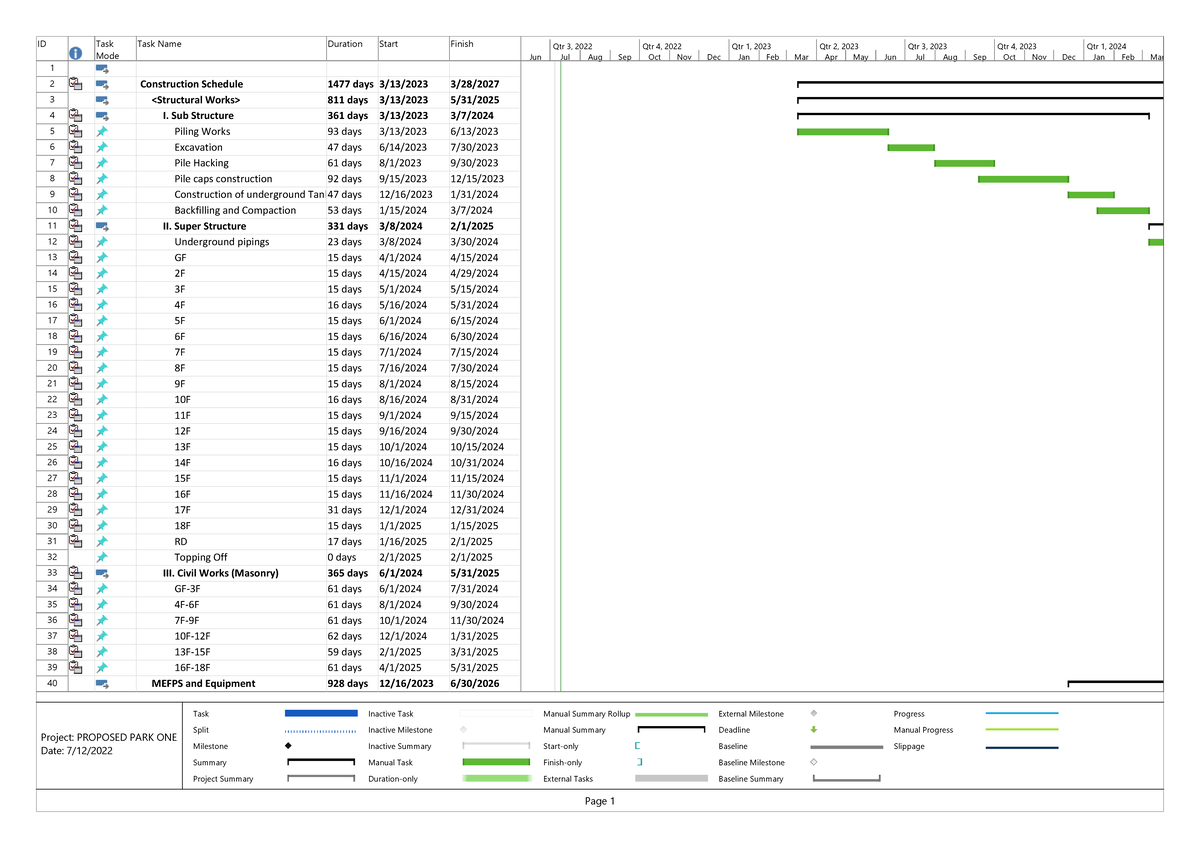
Task: Click the green Deadline arrow symbol in the legend
Action: 813,730
